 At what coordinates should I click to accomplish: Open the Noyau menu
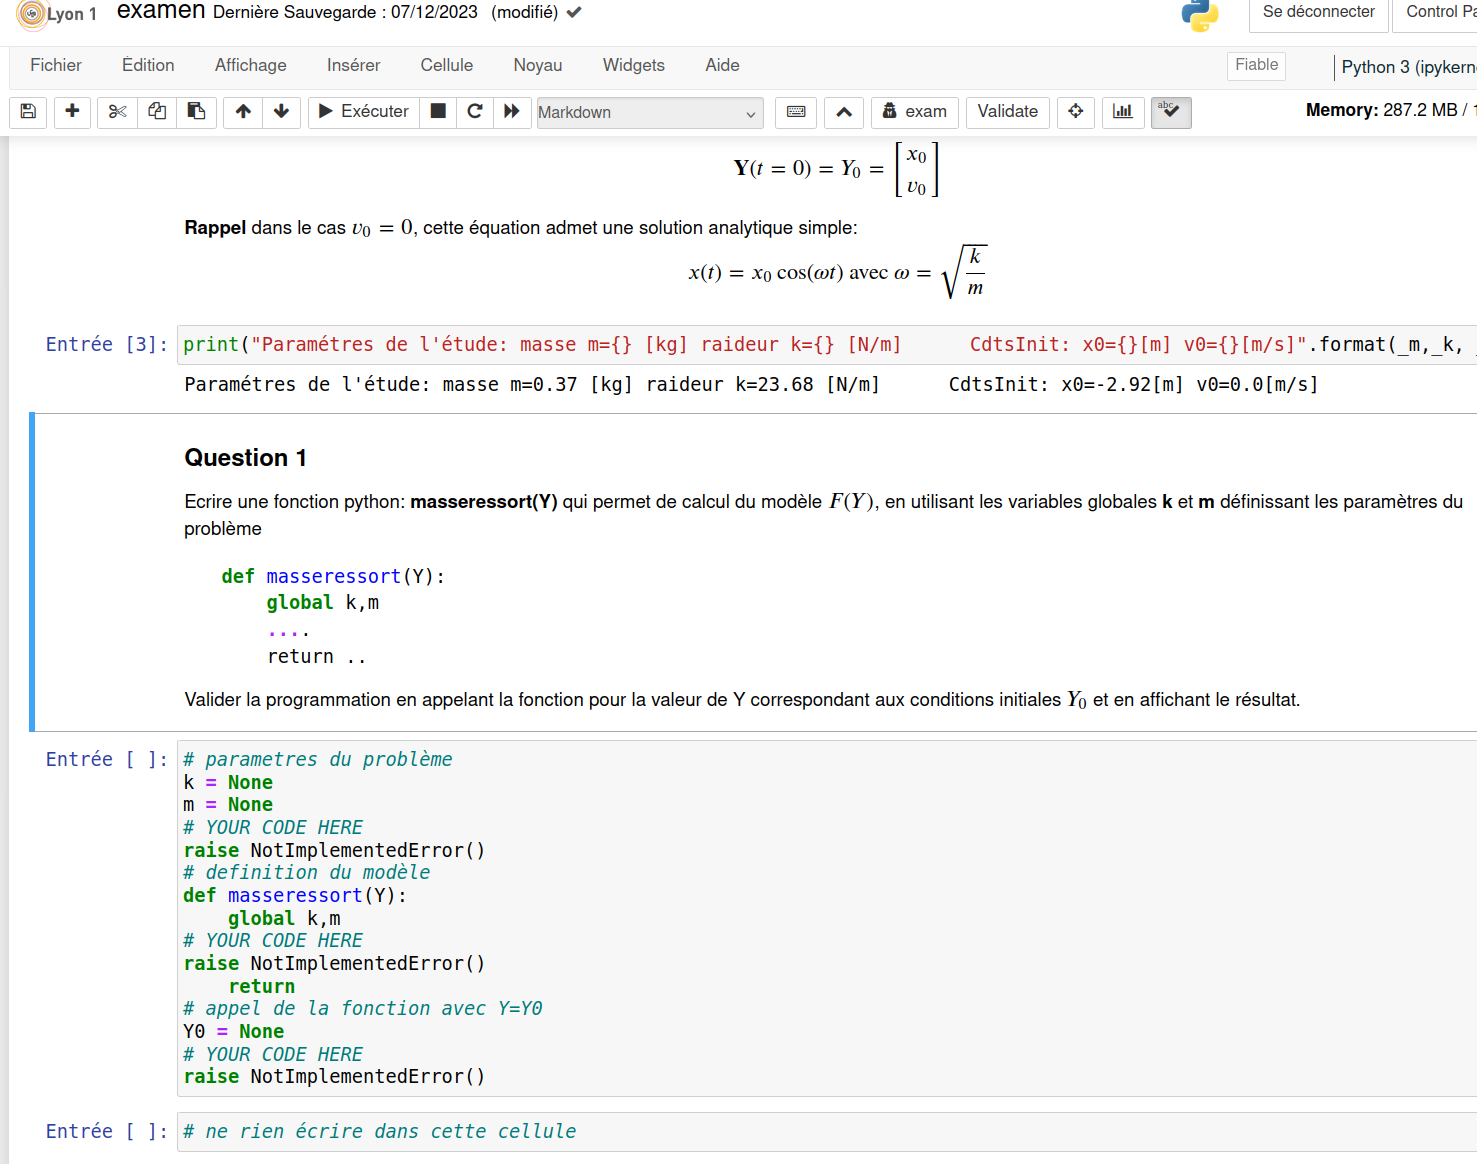coord(537,65)
